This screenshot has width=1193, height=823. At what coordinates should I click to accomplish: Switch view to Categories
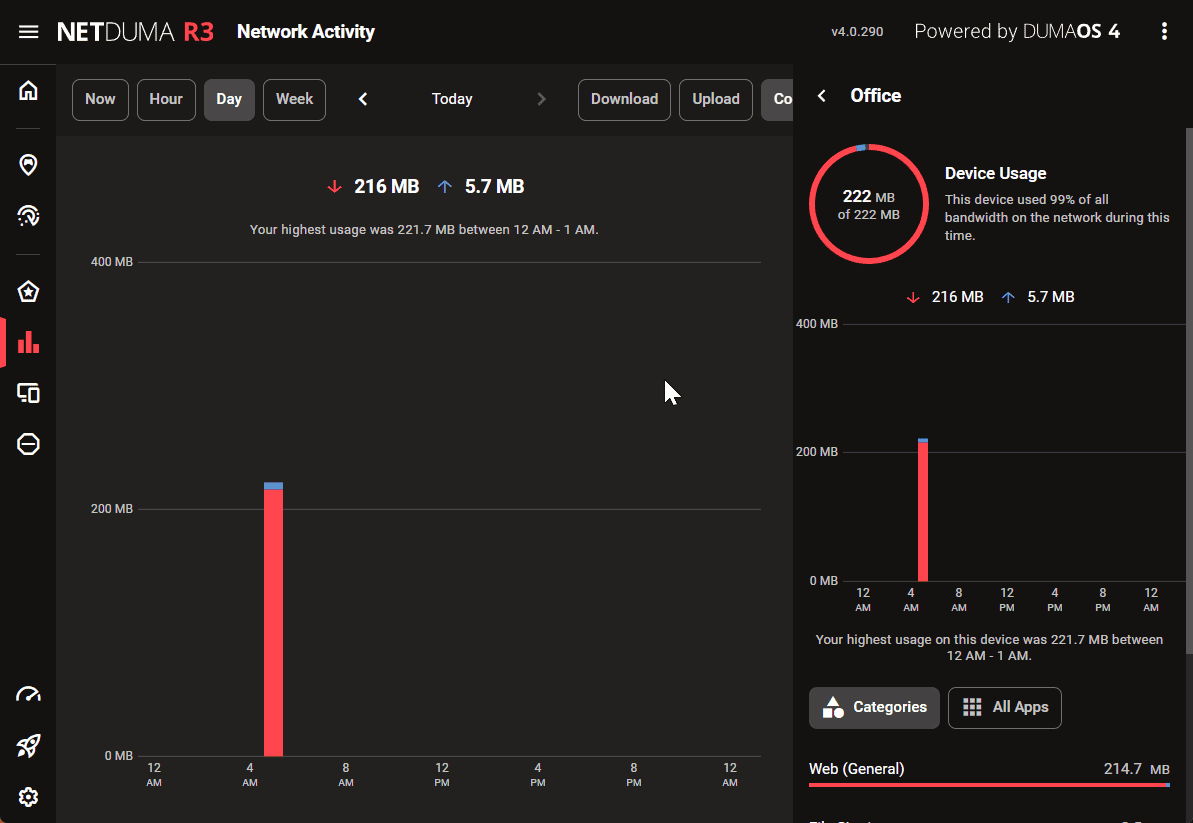pos(874,708)
